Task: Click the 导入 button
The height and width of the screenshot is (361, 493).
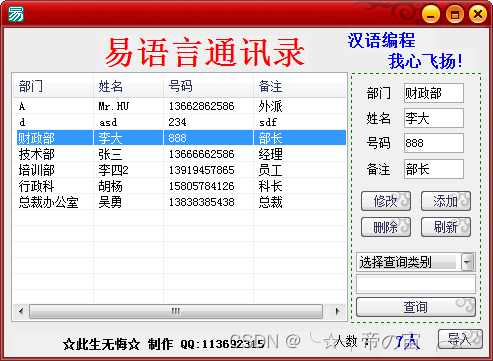Action: (x=460, y=339)
